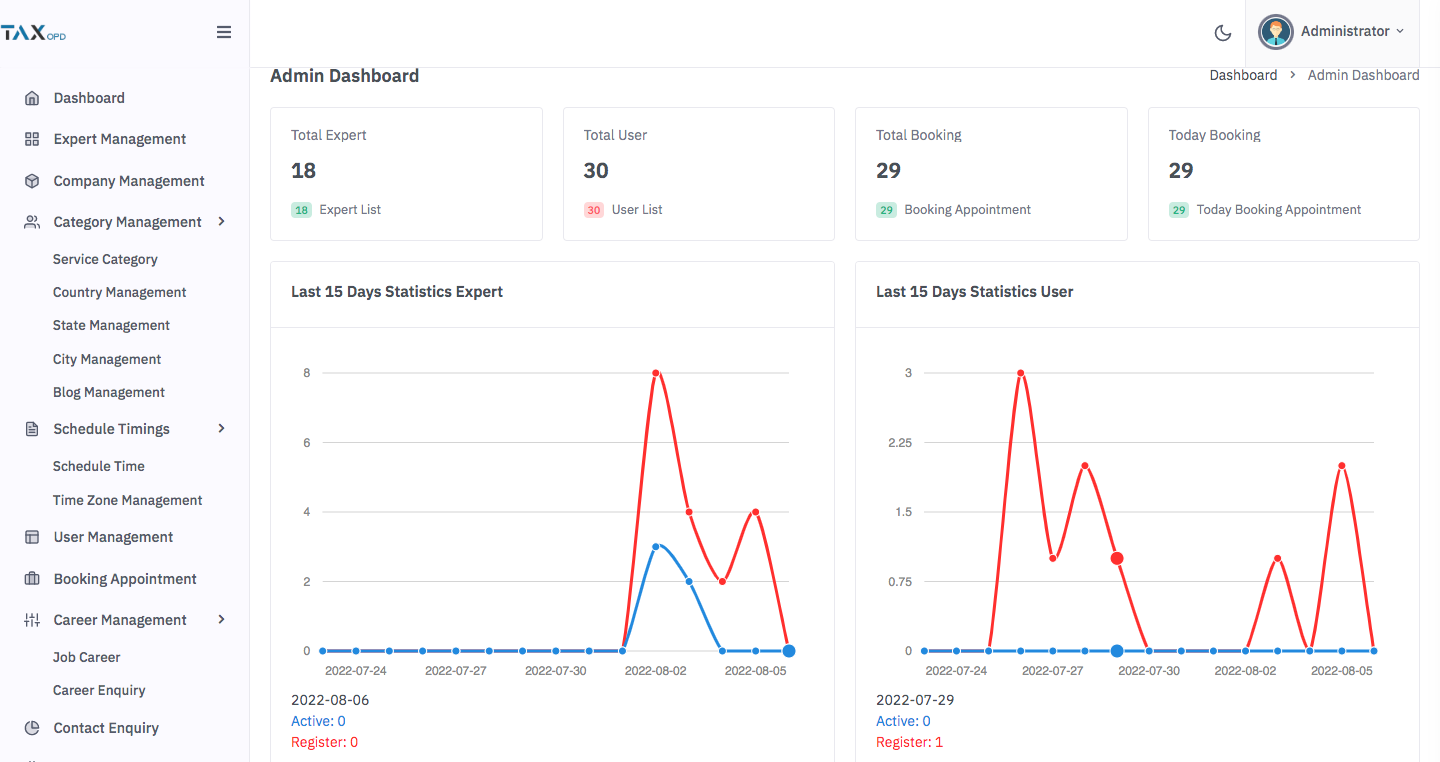Open the Expert List link
The width and height of the screenshot is (1440, 762).
(x=350, y=210)
